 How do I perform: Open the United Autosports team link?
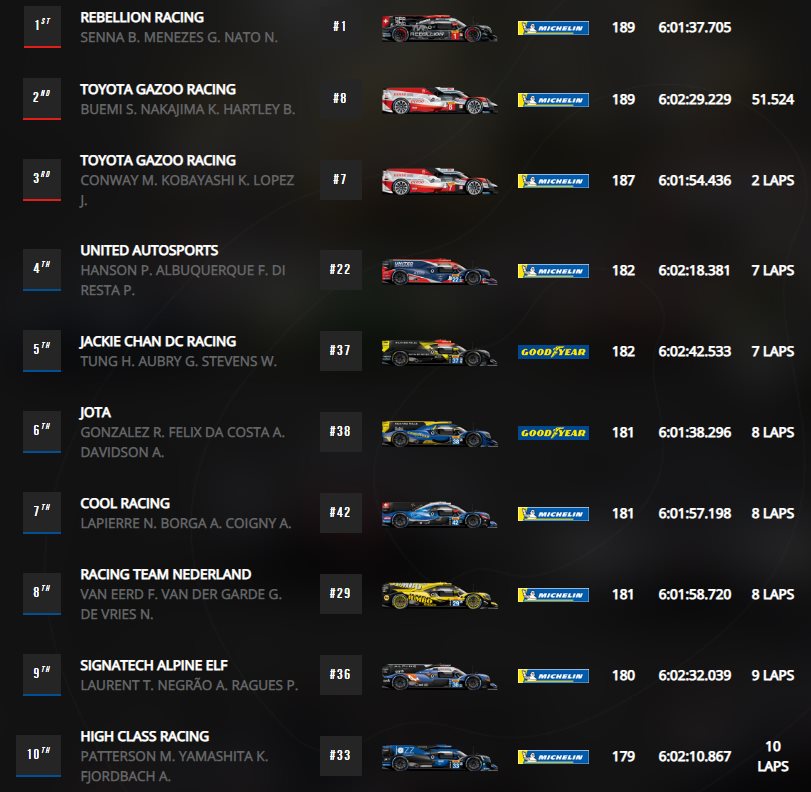click(x=149, y=250)
